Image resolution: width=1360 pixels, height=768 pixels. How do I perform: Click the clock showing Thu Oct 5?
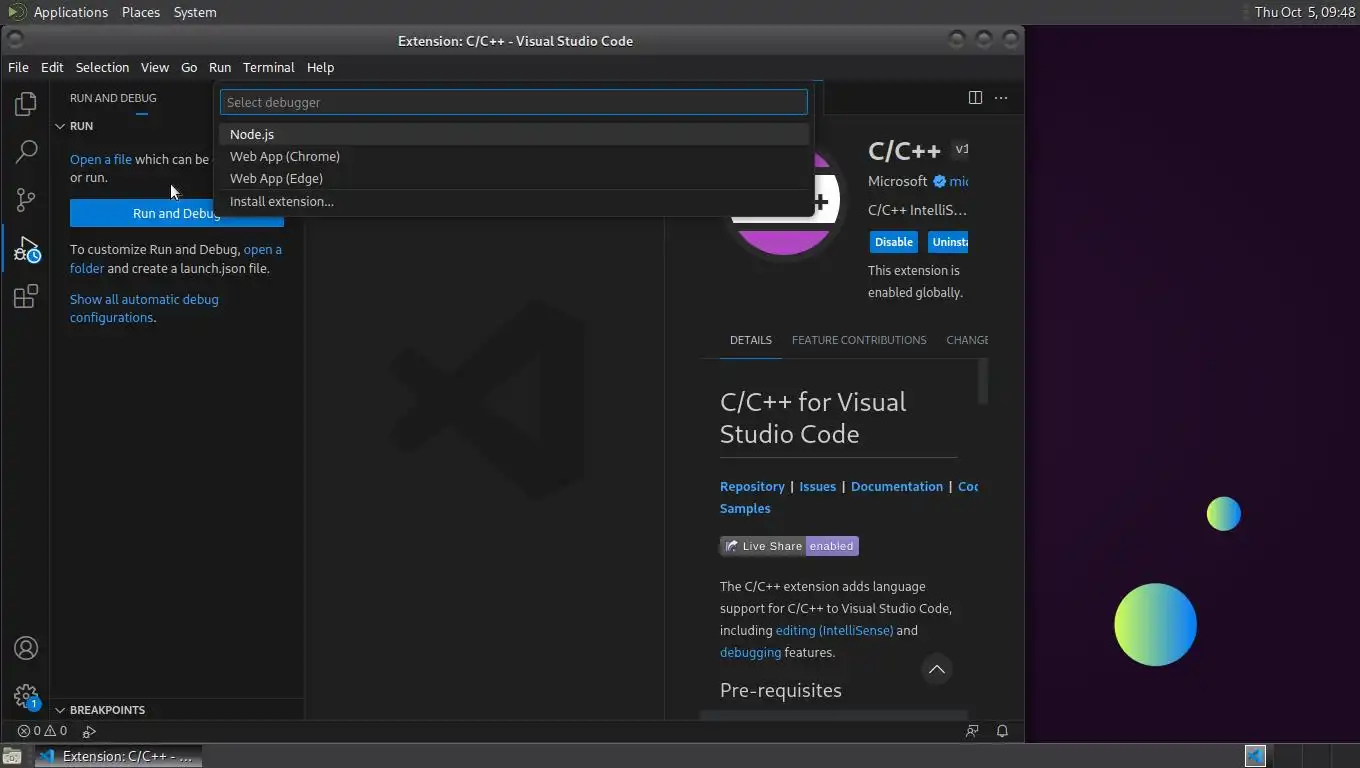point(1304,12)
